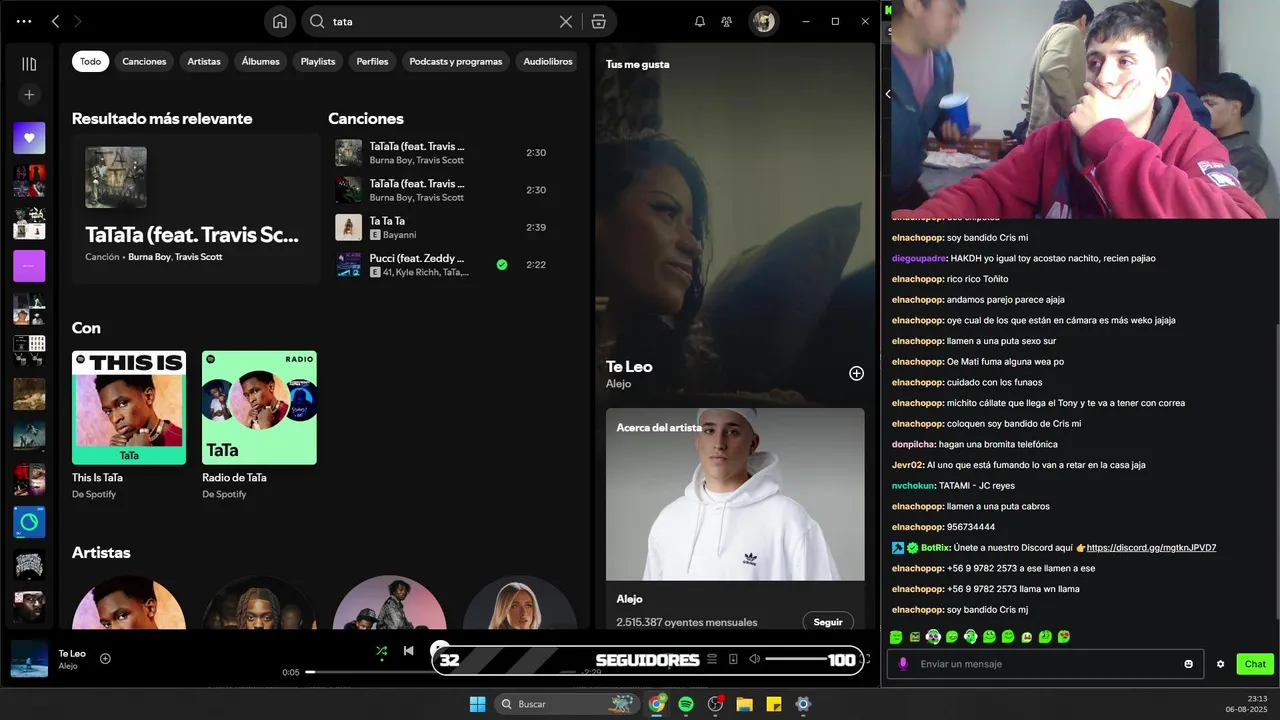Open the Windows Start menu

coord(477,704)
